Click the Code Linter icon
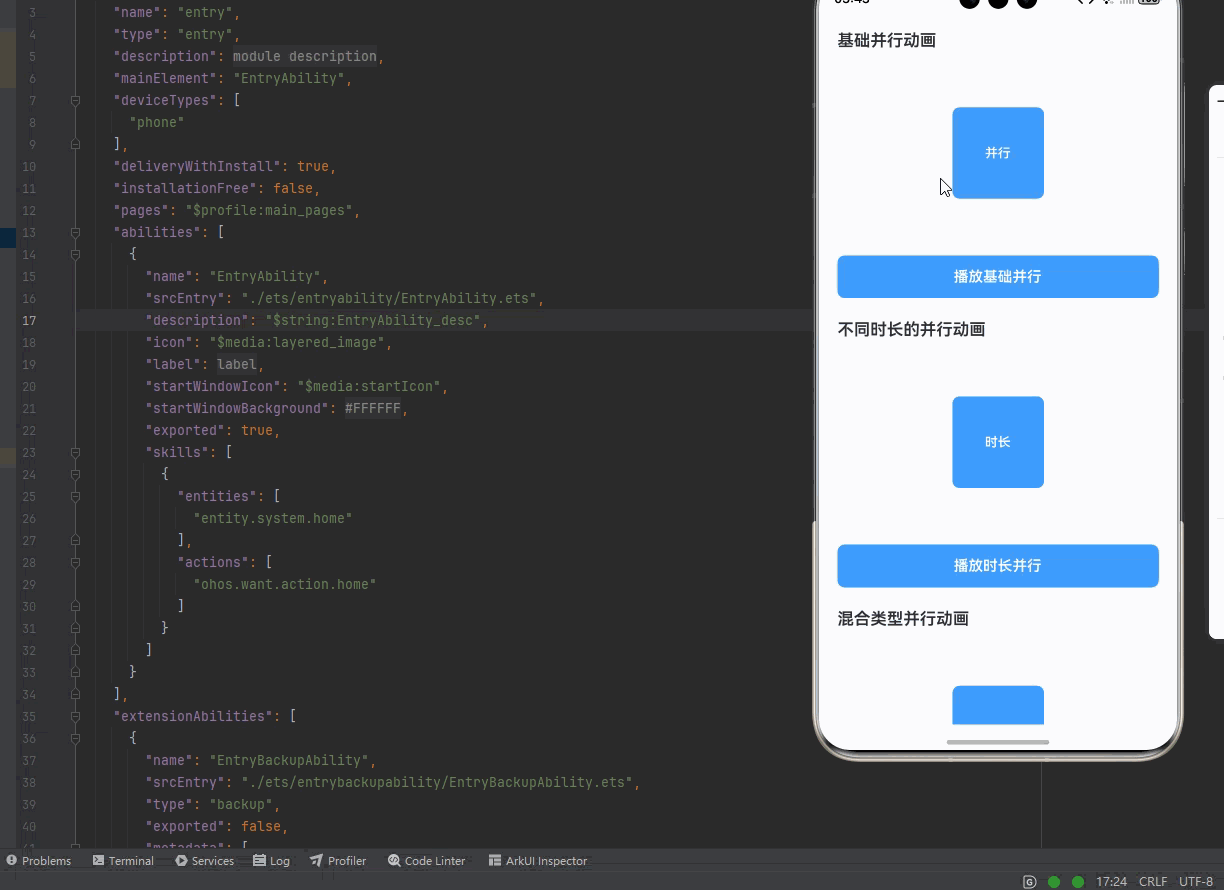 (394, 860)
